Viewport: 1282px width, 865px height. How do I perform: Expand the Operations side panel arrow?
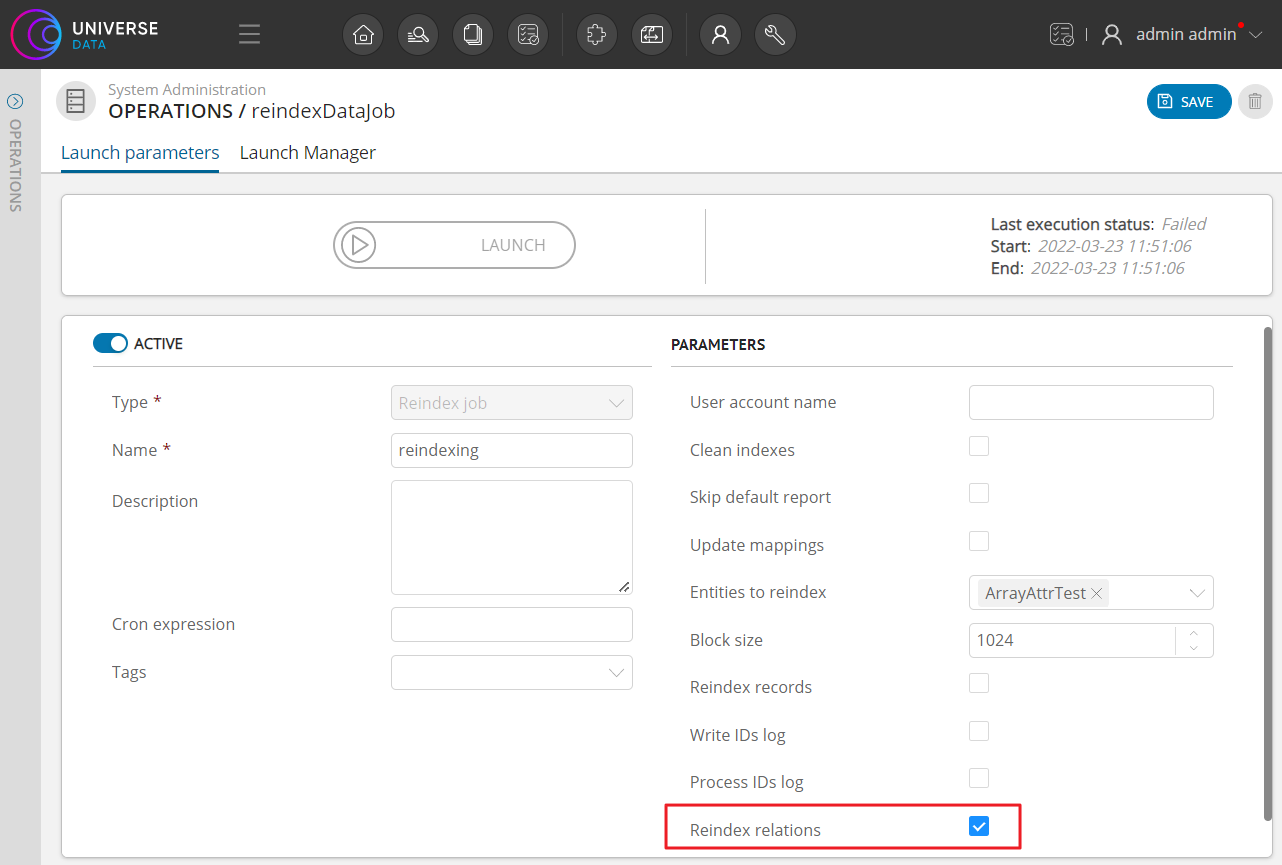point(15,101)
